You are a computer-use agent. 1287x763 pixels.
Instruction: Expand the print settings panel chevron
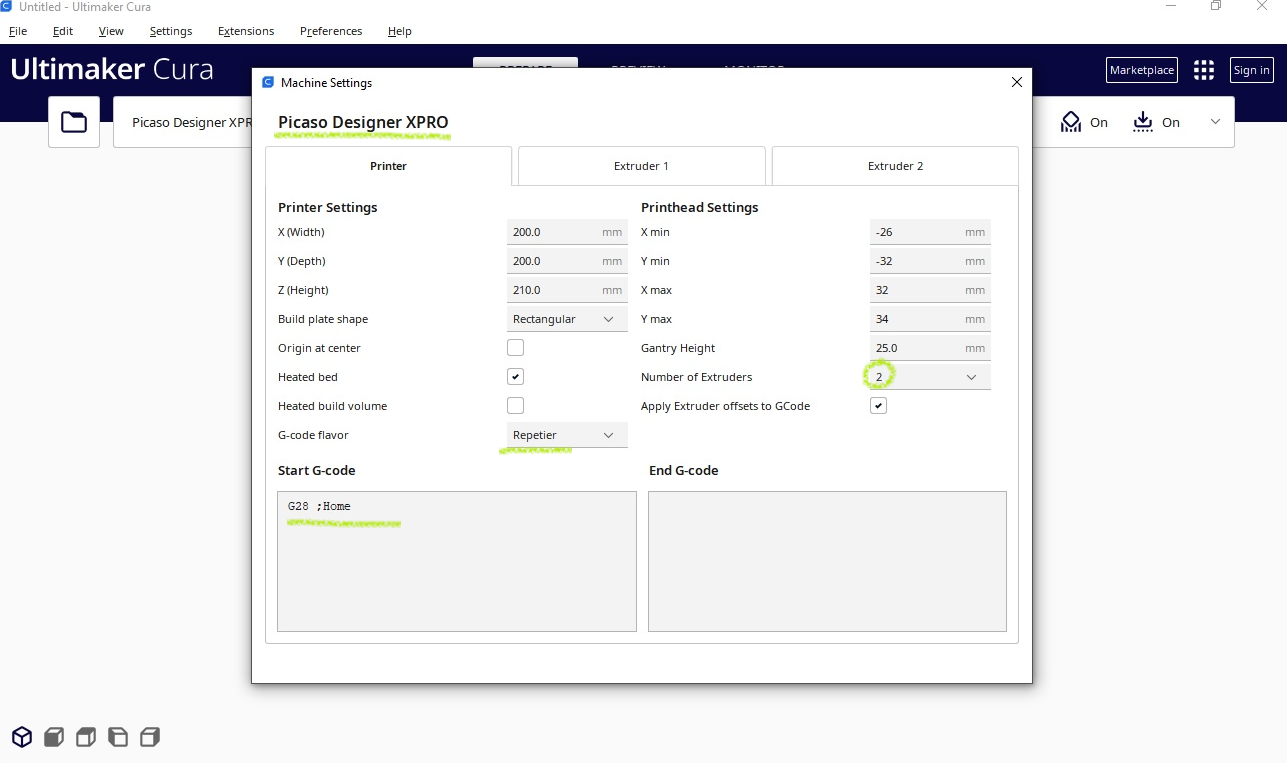tap(1215, 122)
